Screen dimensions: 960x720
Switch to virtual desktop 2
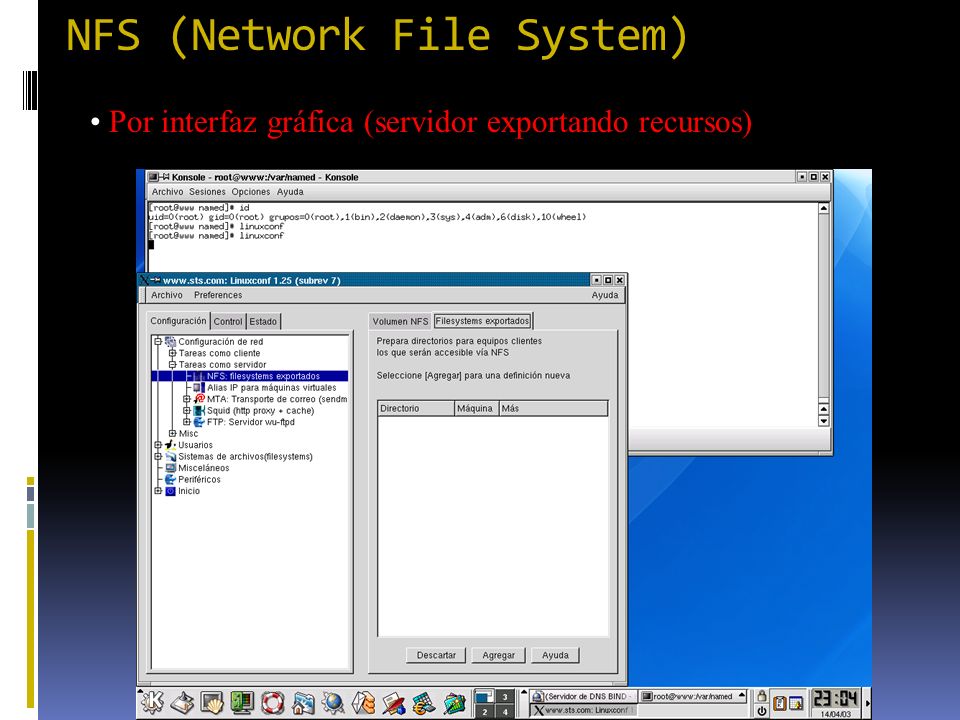tap(484, 711)
